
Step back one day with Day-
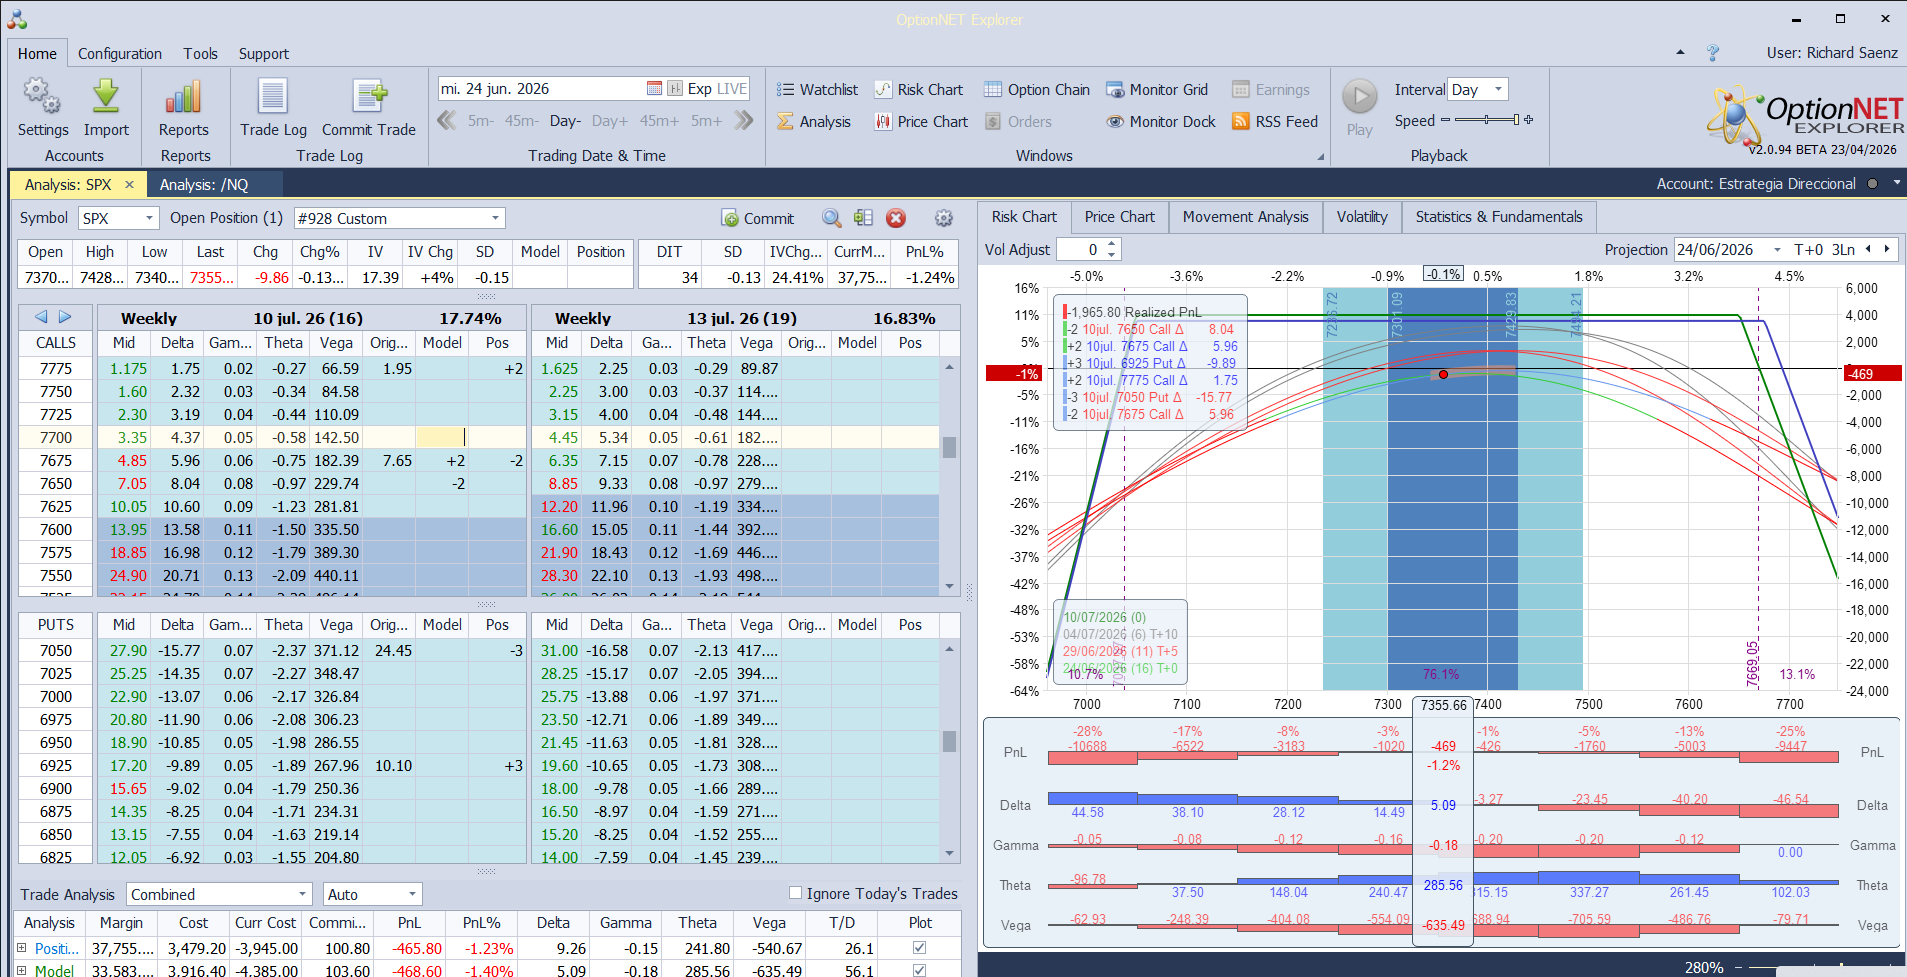click(x=565, y=121)
